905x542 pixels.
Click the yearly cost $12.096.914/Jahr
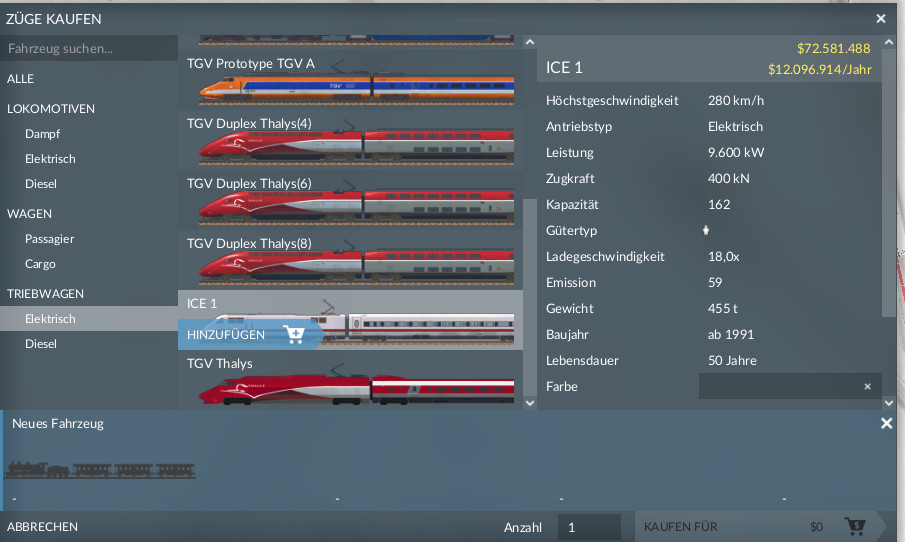point(820,70)
